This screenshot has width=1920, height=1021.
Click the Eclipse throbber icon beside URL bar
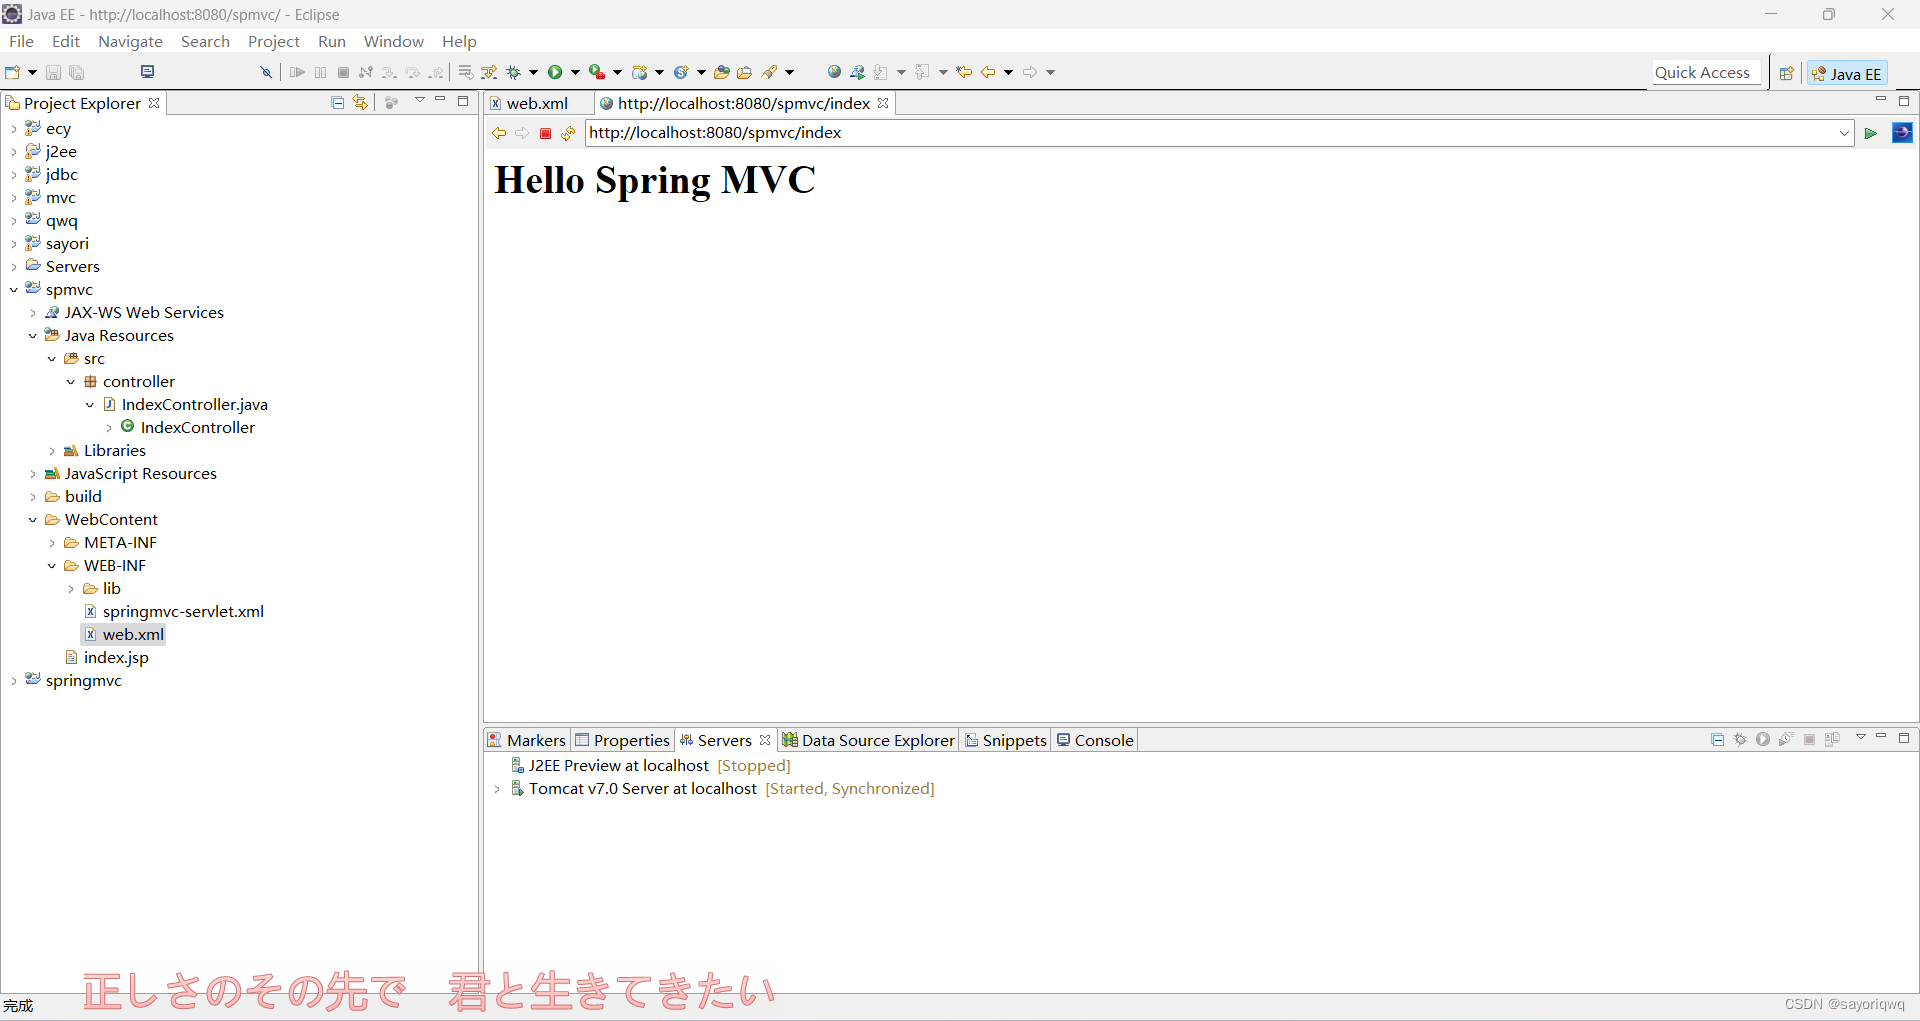[1902, 133]
